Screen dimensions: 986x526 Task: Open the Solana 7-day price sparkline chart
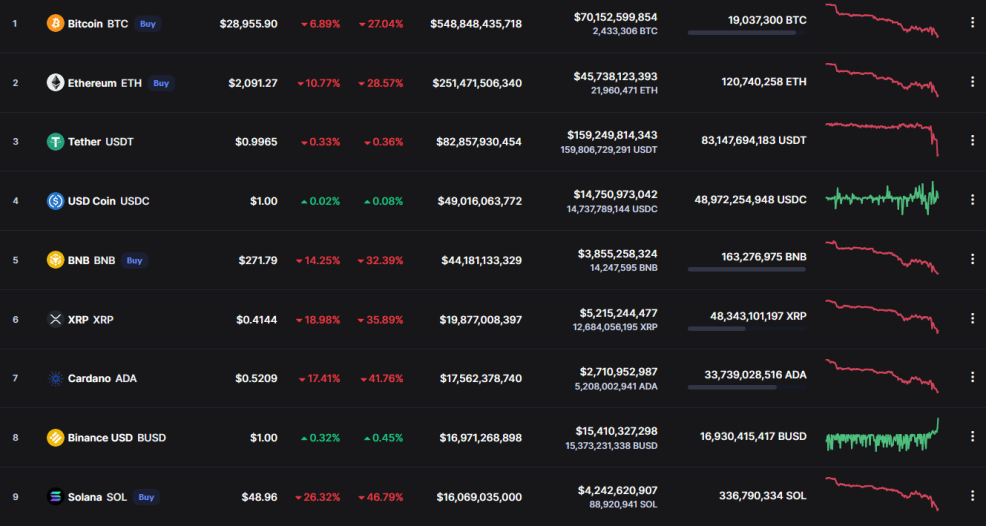(x=882, y=494)
